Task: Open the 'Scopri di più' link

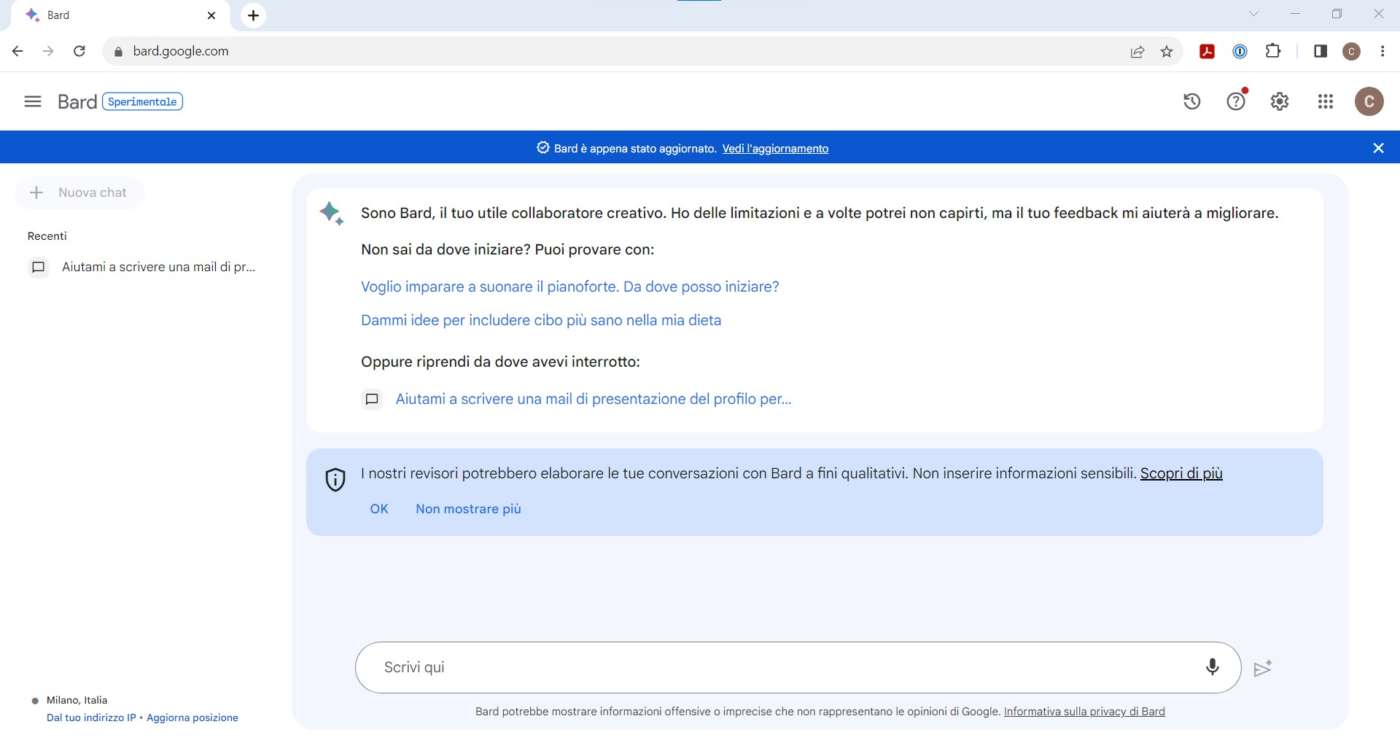Action: (x=1181, y=474)
